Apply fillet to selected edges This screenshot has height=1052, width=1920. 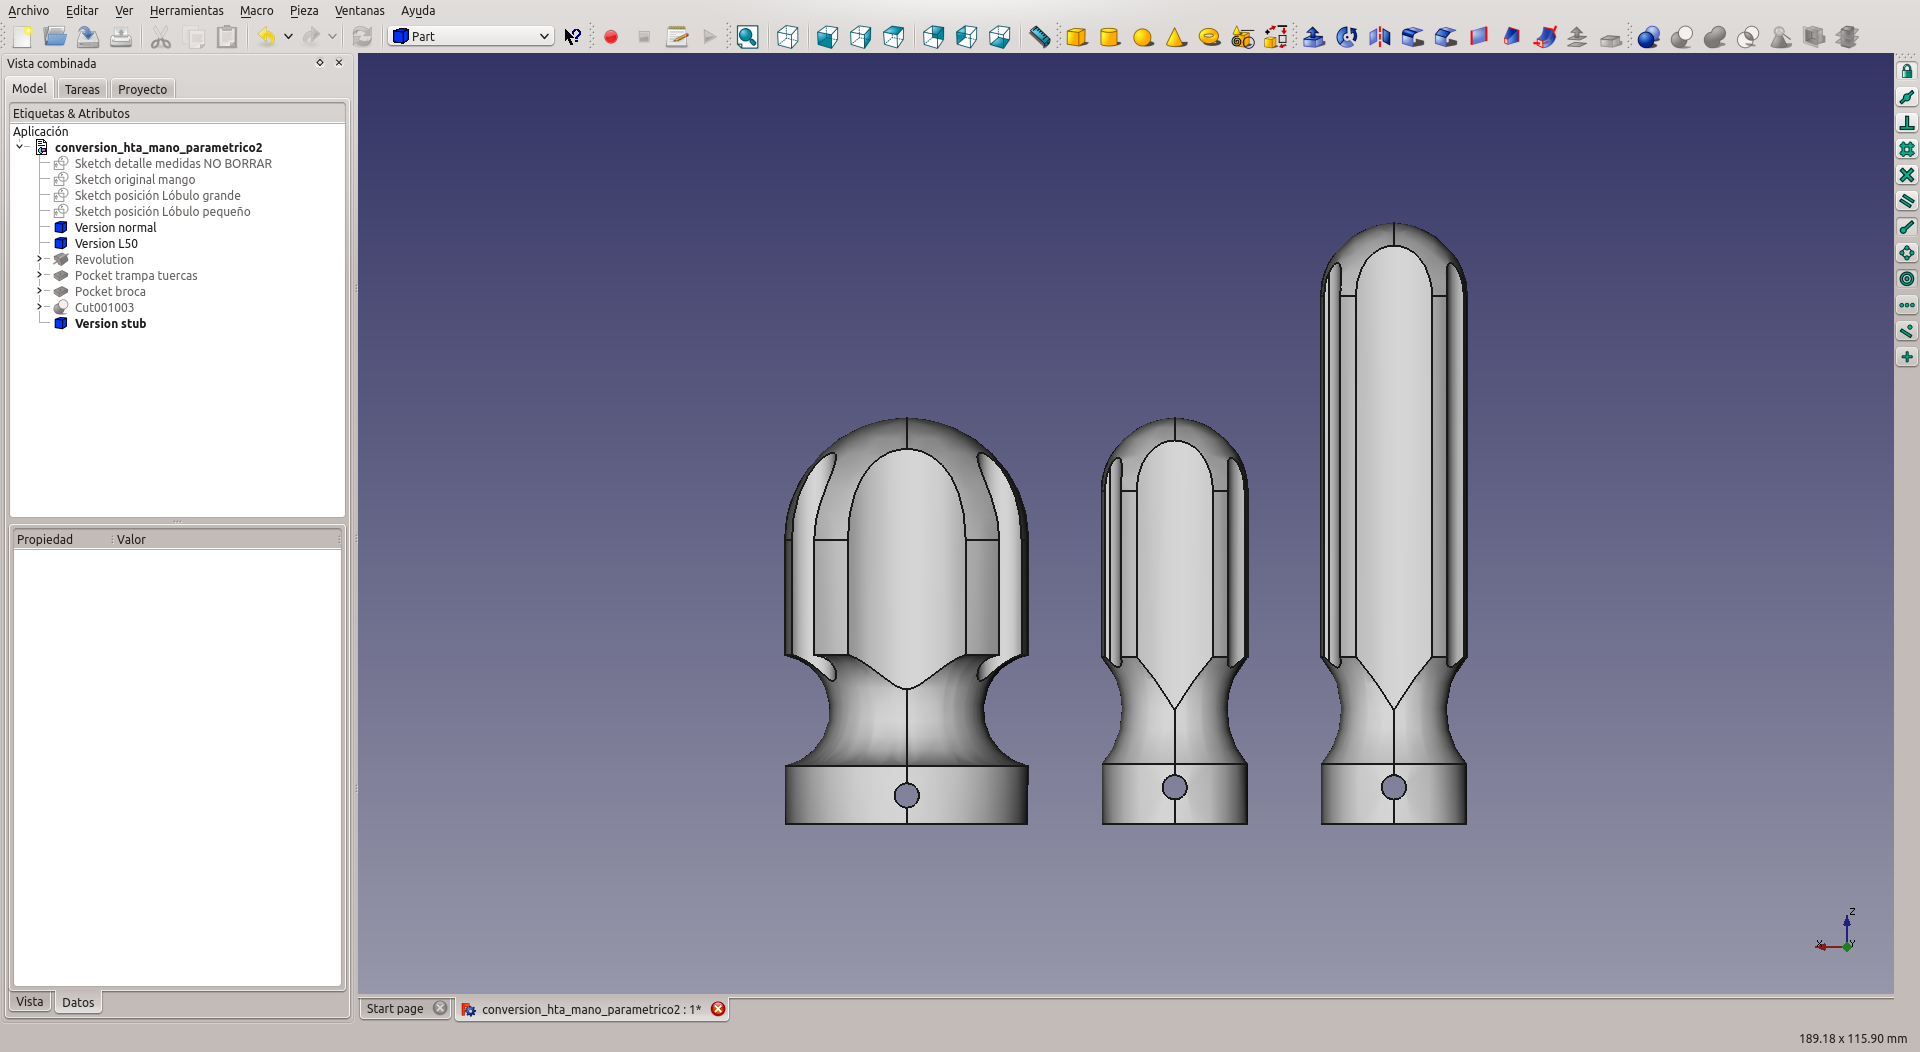click(1413, 37)
